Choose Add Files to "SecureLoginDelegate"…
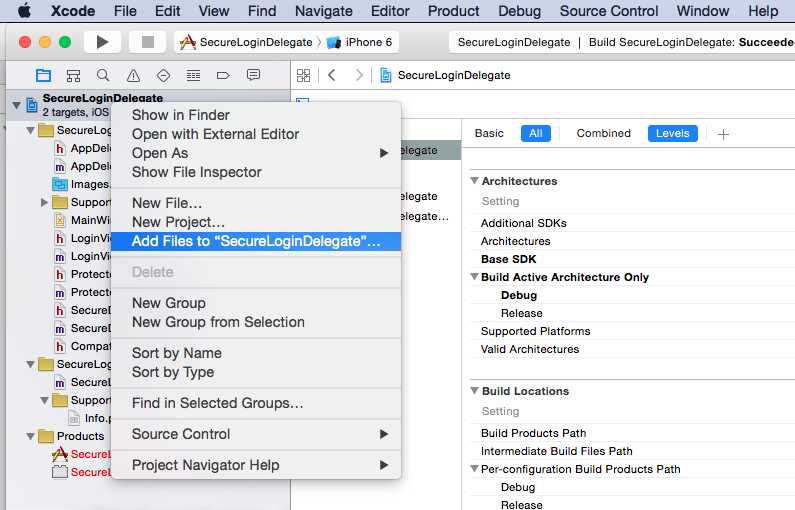The height and width of the screenshot is (510, 795). 256,241
